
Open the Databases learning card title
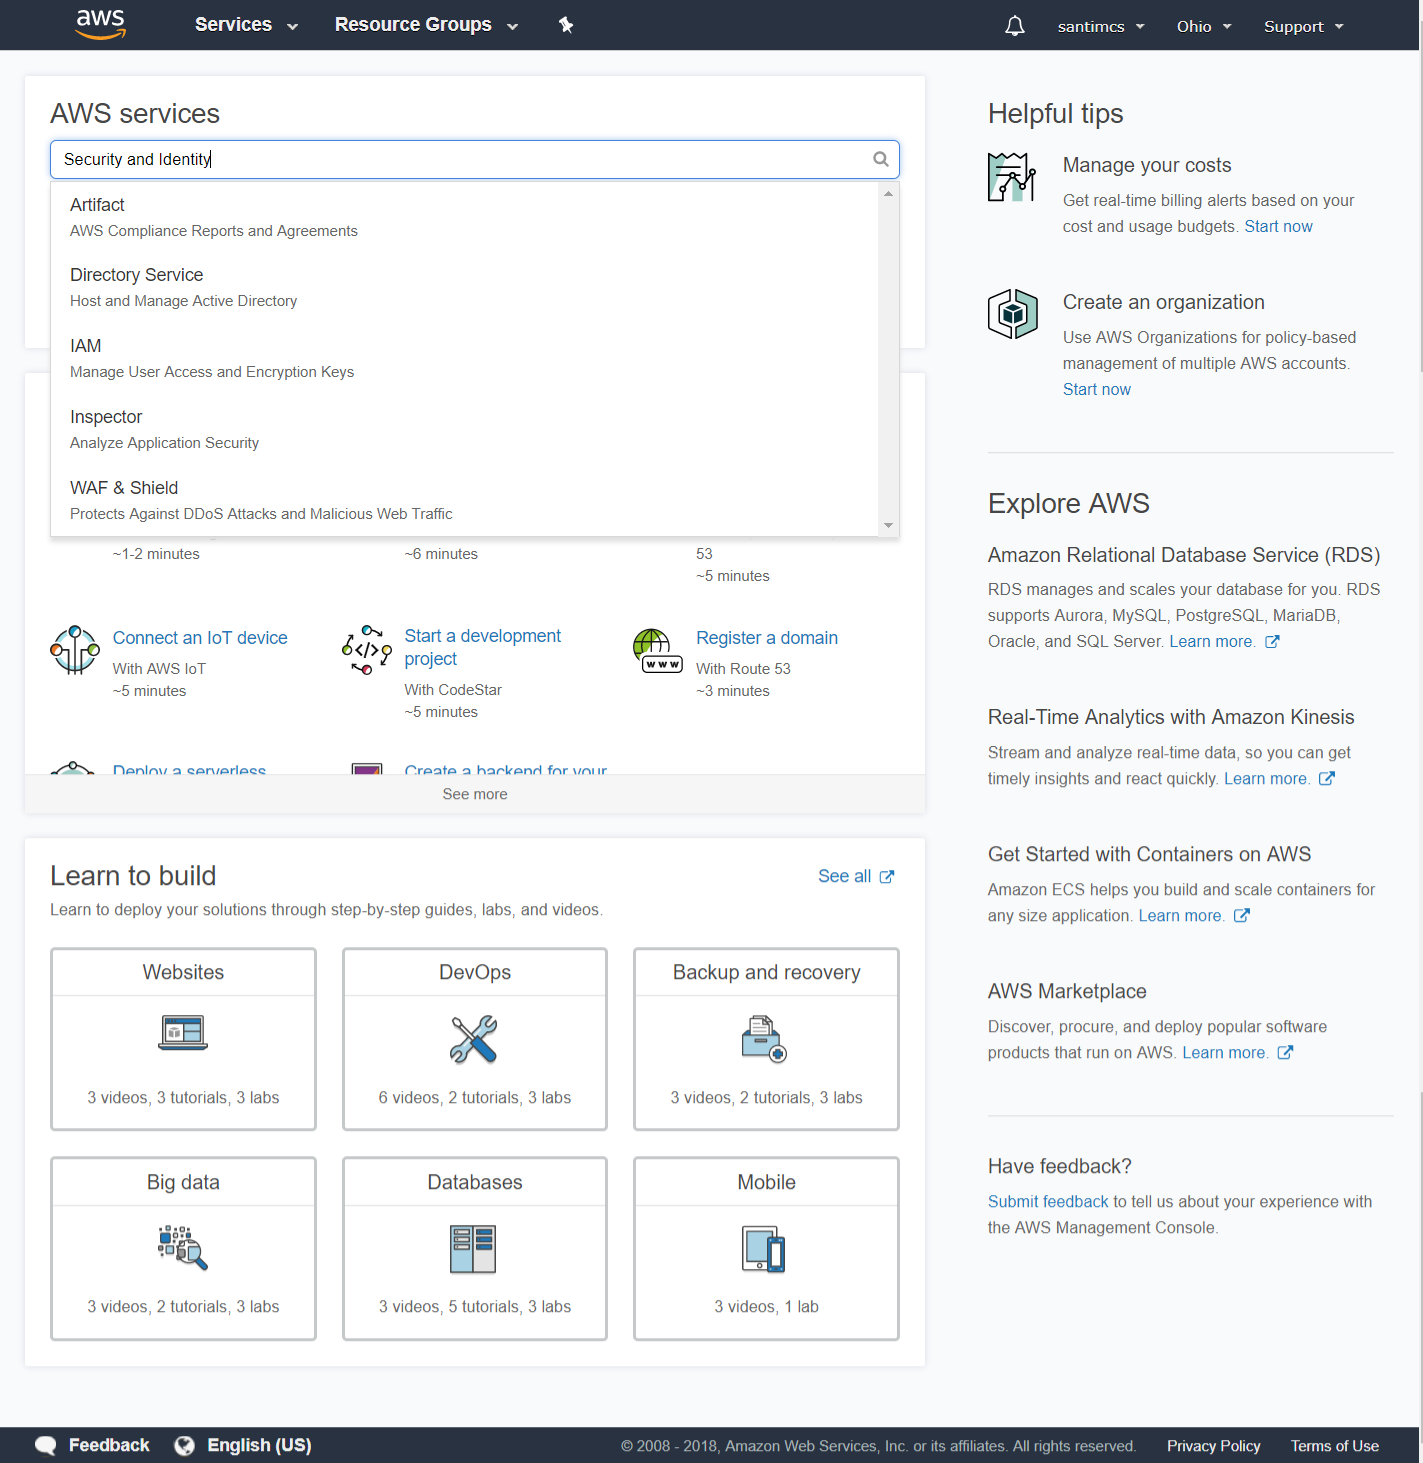click(475, 1182)
